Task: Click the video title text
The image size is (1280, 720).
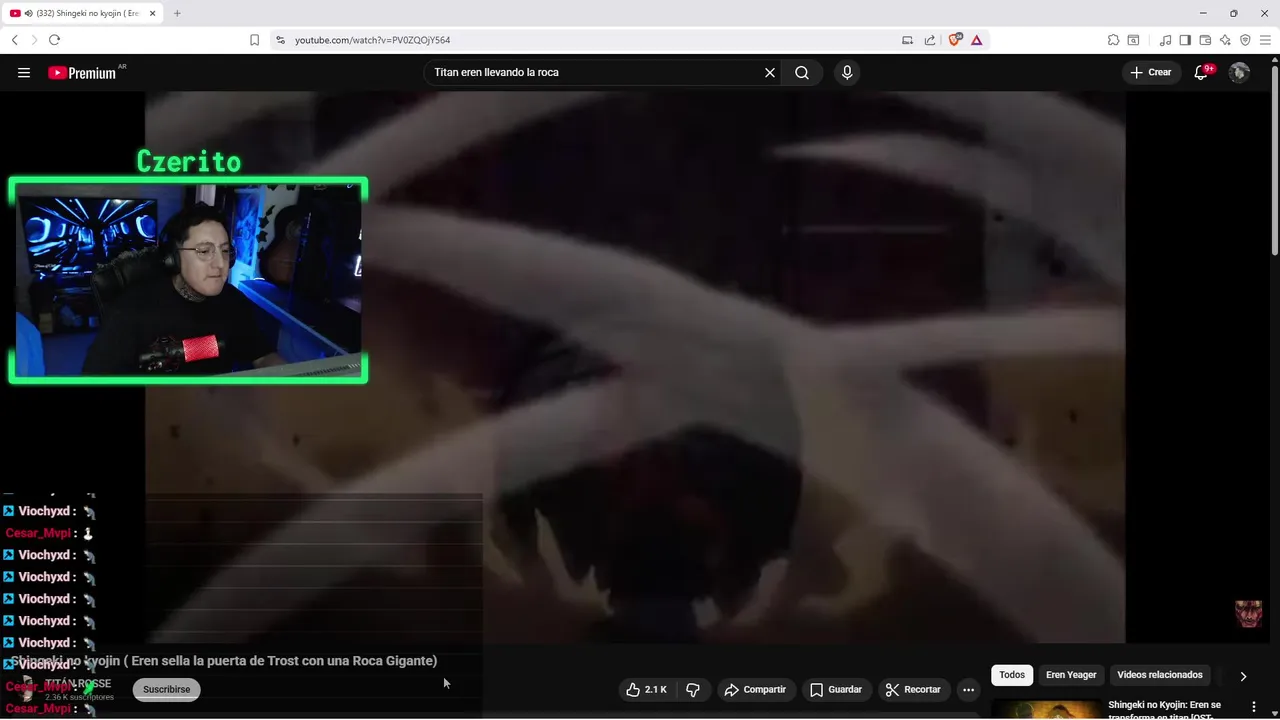Action: click(224, 661)
